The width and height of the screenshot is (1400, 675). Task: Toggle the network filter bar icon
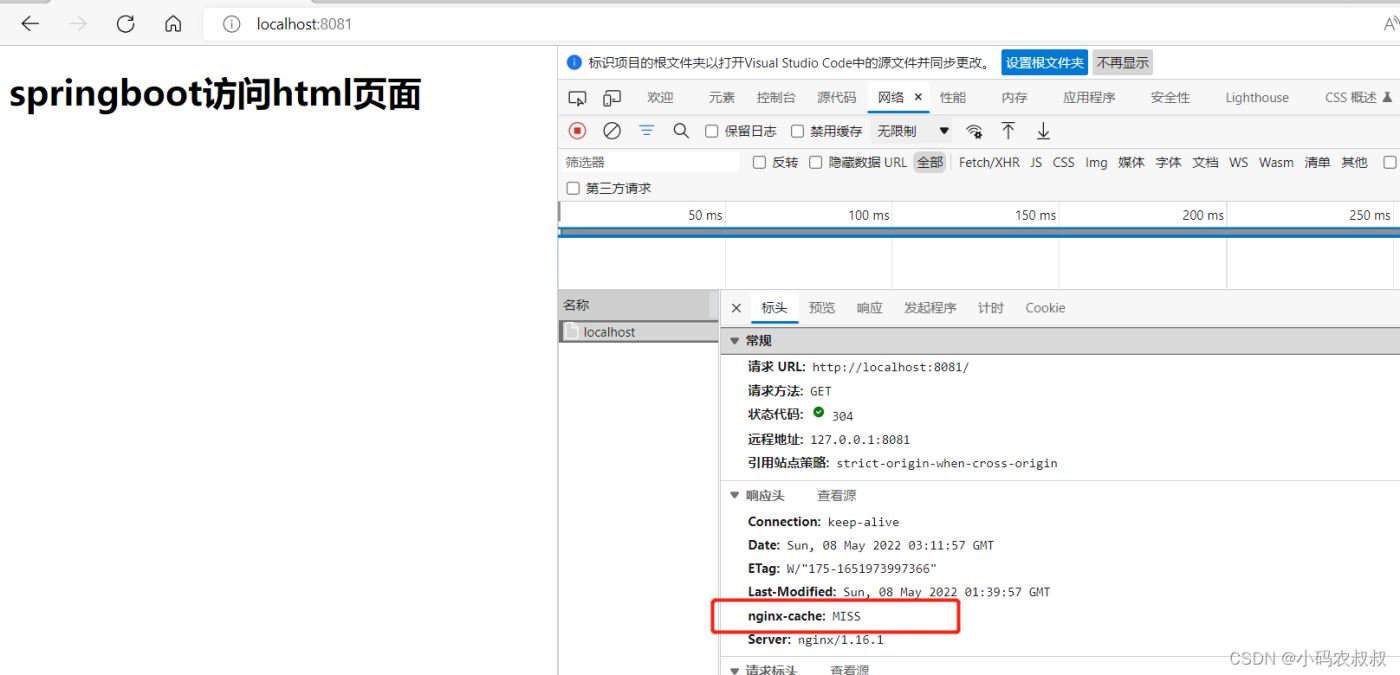click(647, 131)
